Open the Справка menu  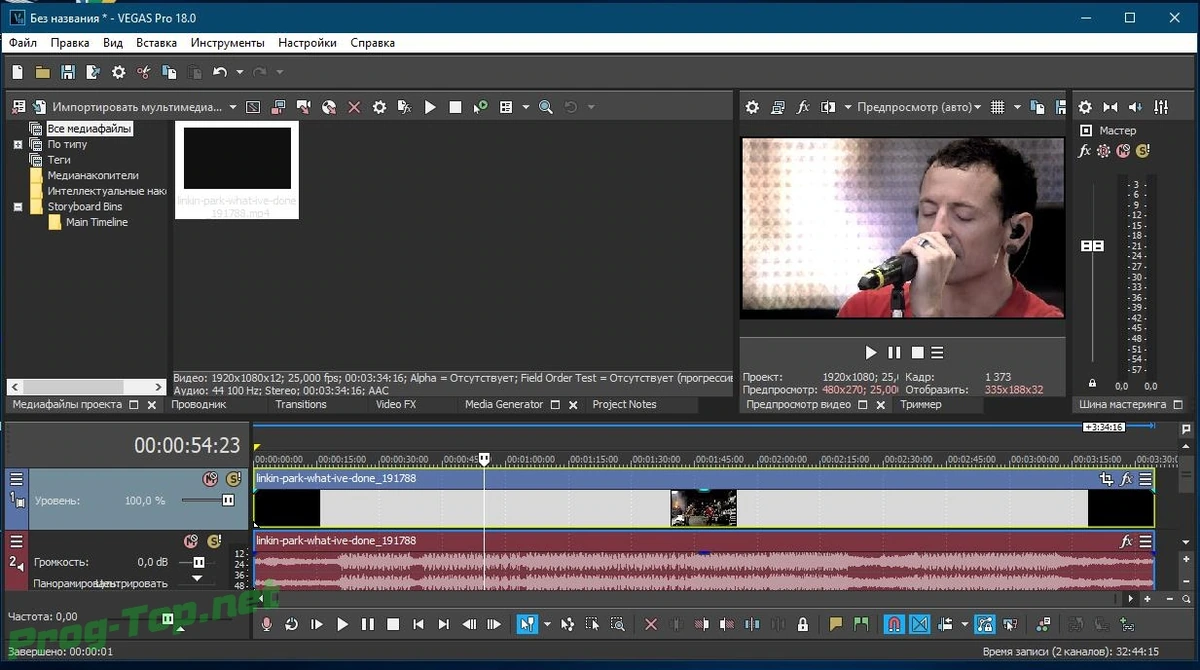373,43
